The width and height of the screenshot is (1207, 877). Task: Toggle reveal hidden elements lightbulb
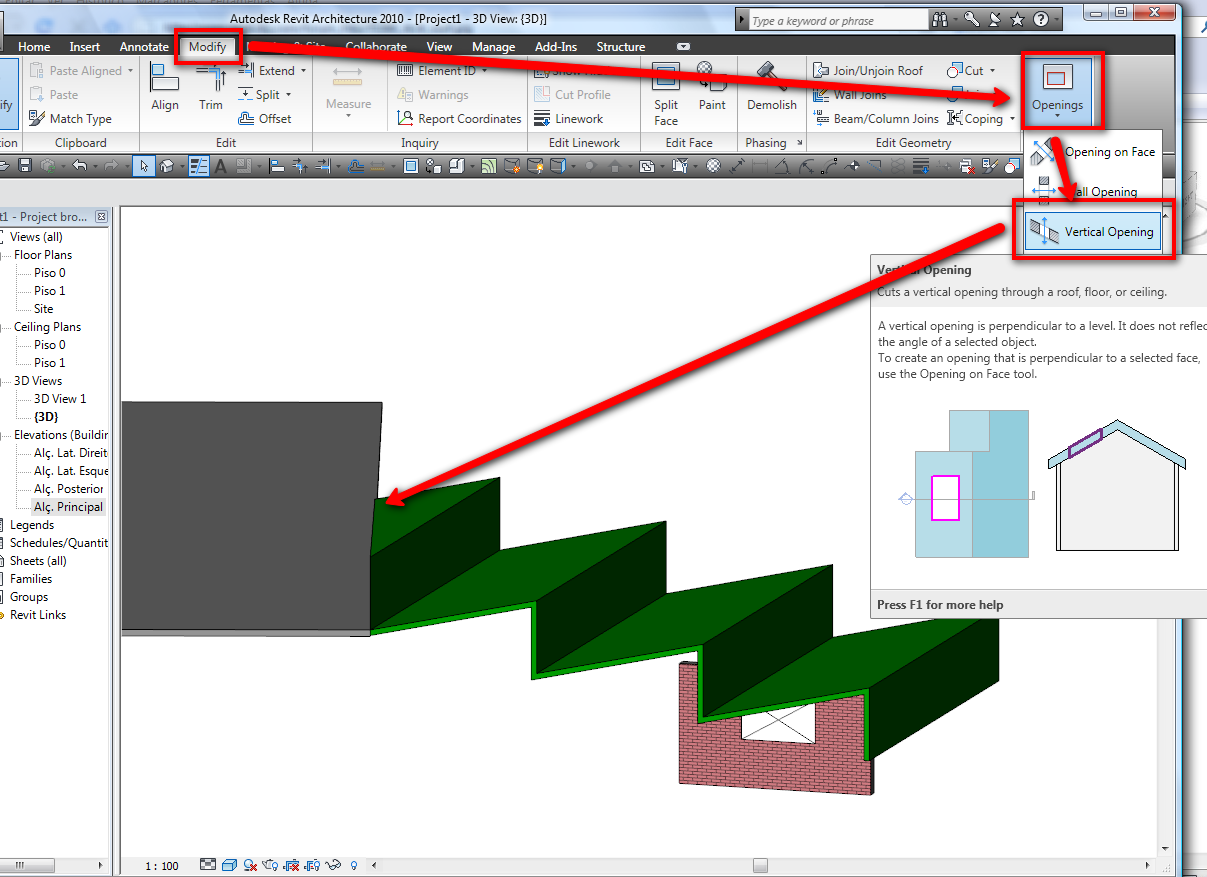(355, 865)
